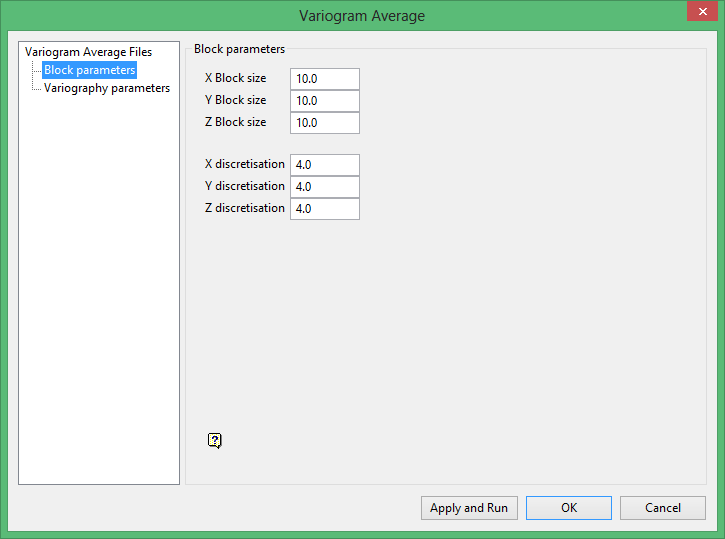Click the Variogram Average title bar

pos(362,16)
